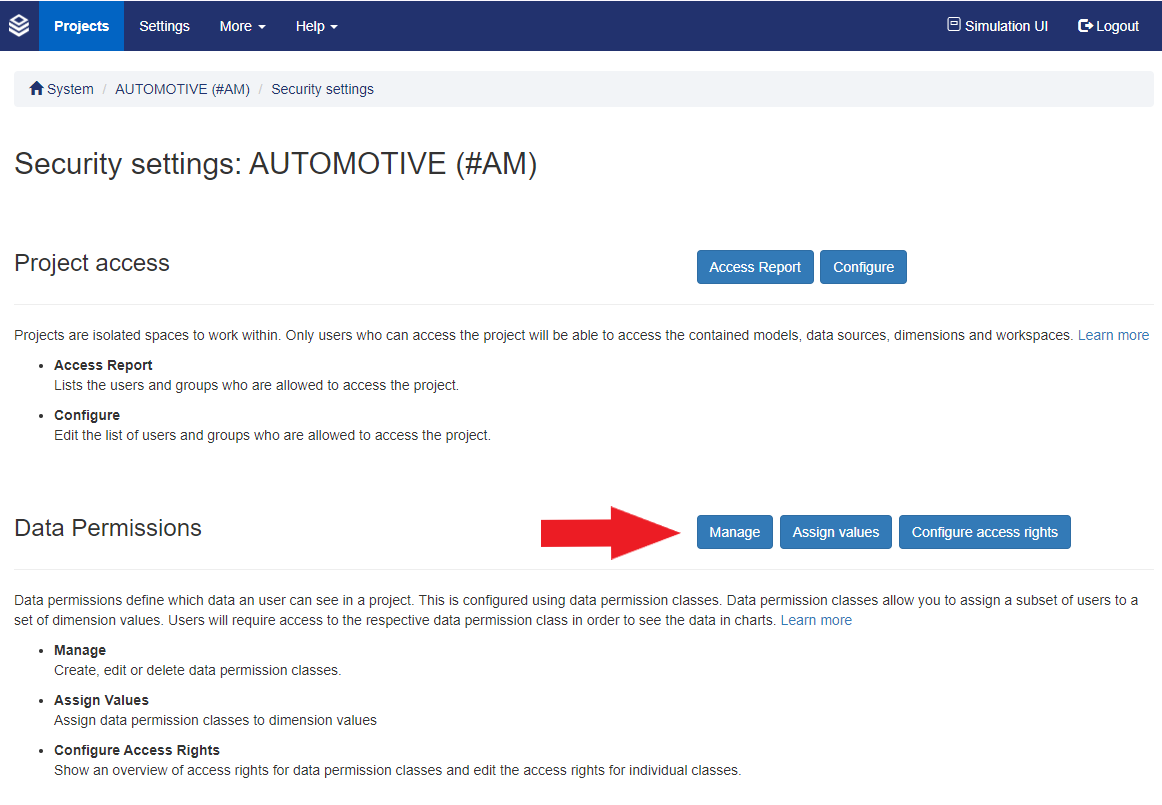
Task: Expand the Help dropdown menu
Action: (316, 26)
